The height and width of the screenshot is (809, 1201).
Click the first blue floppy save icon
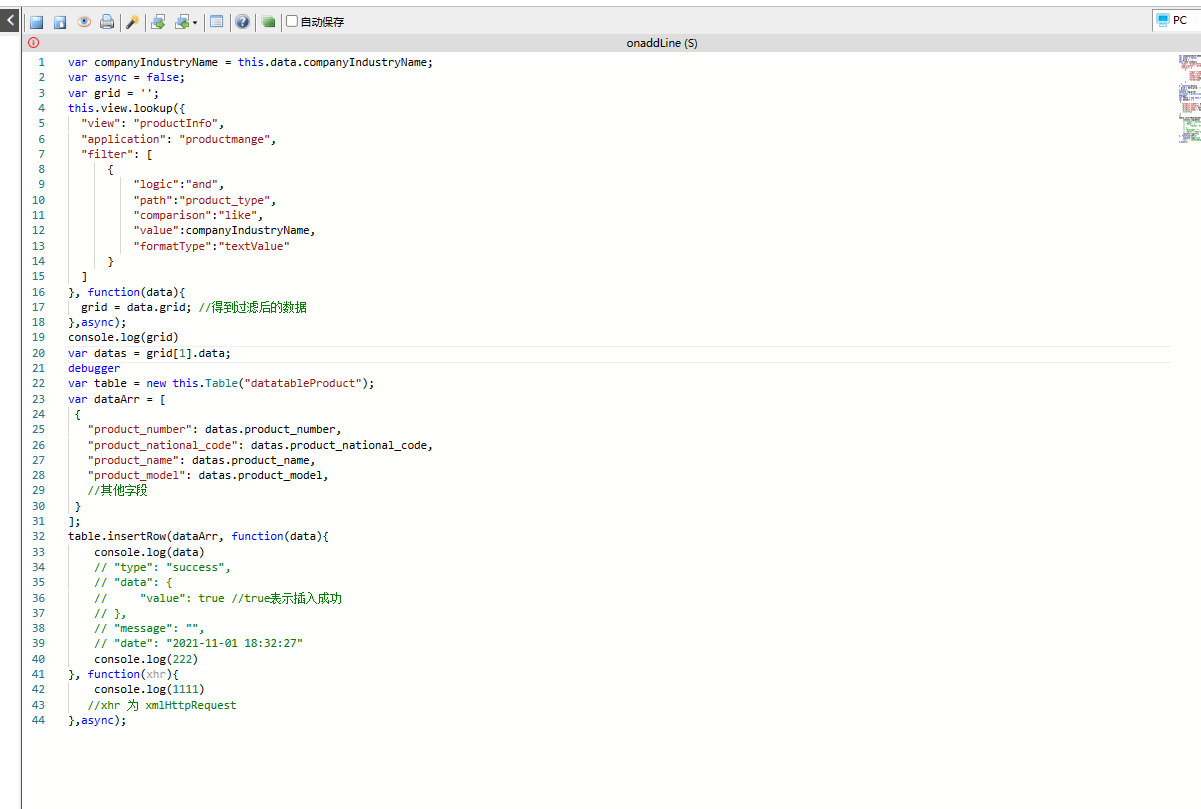coord(36,22)
